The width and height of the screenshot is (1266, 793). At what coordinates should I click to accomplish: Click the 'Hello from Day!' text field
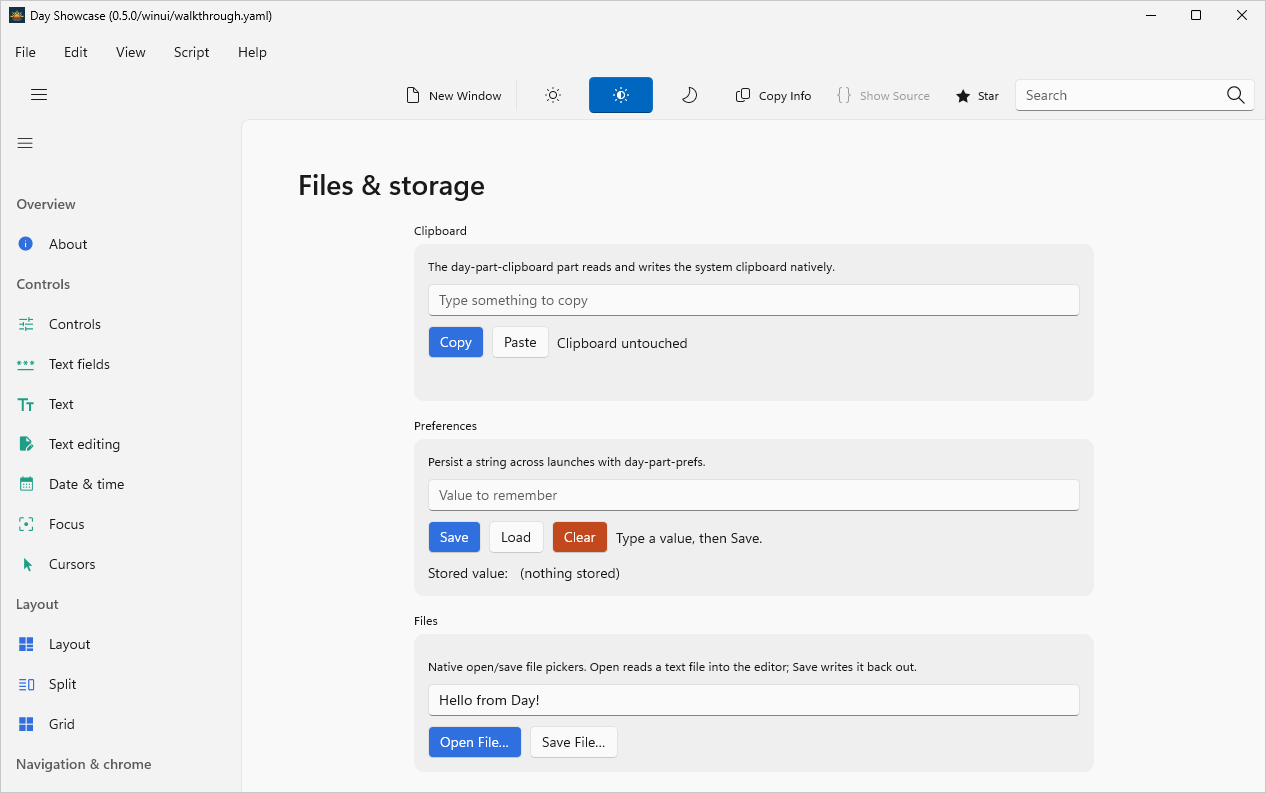pos(754,700)
